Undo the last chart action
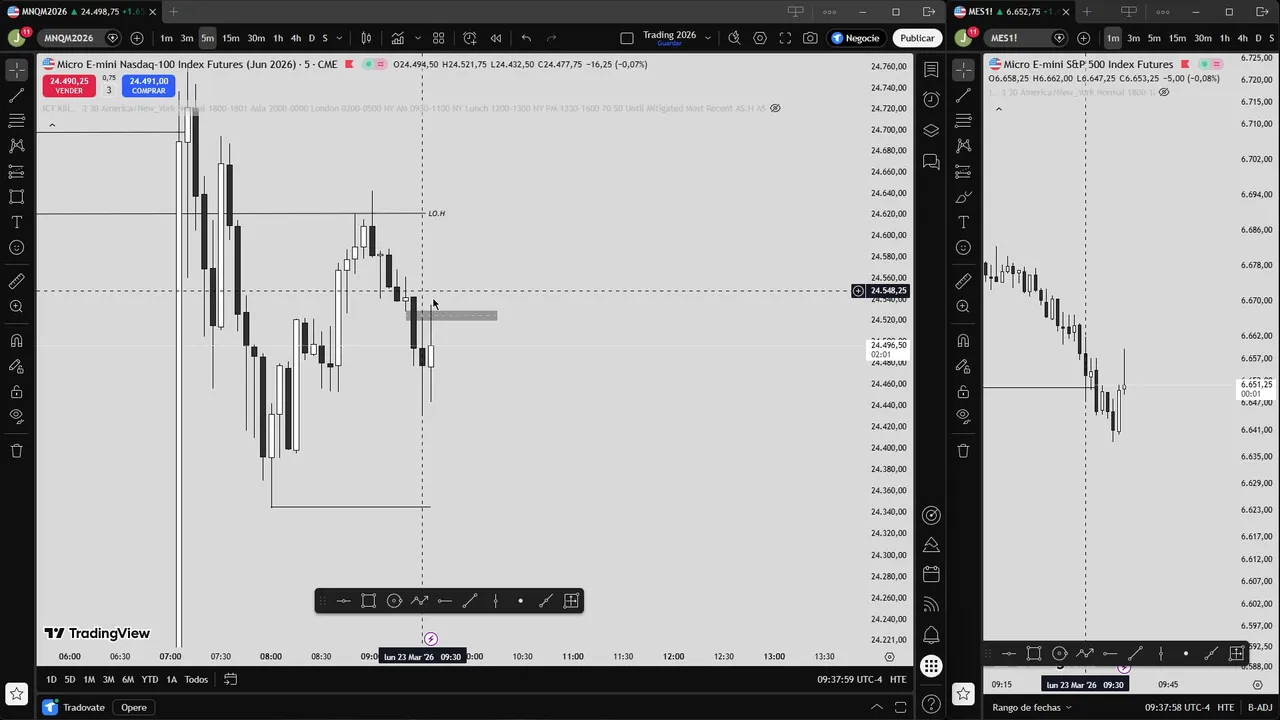 point(526,38)
